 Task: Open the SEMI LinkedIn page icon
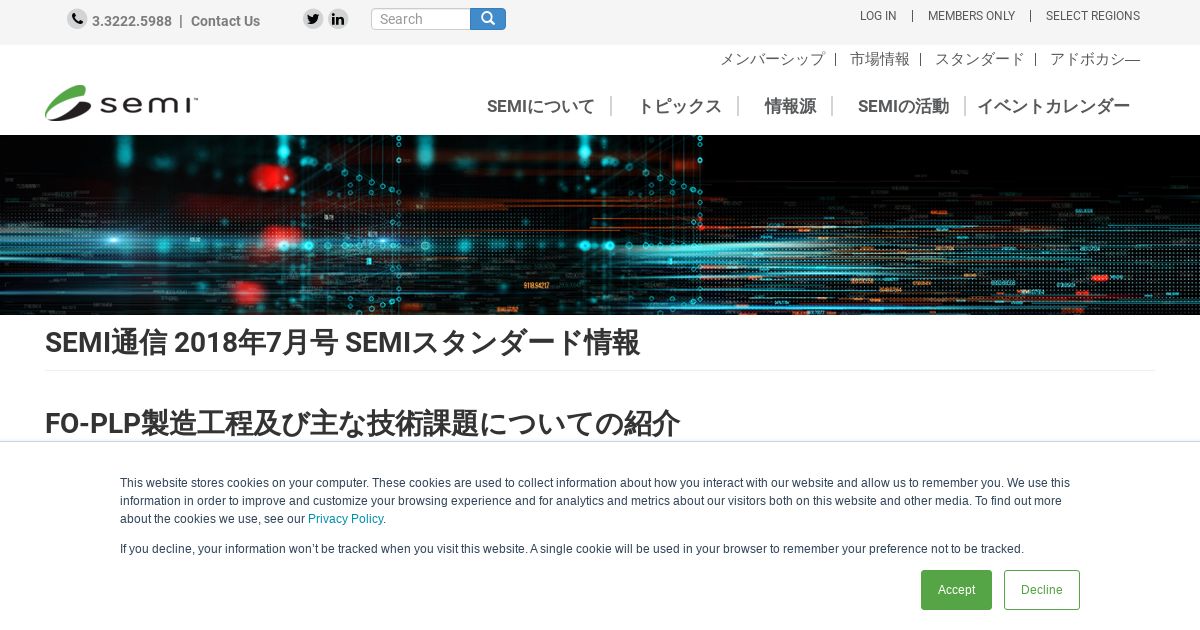[x=338, y=19]
